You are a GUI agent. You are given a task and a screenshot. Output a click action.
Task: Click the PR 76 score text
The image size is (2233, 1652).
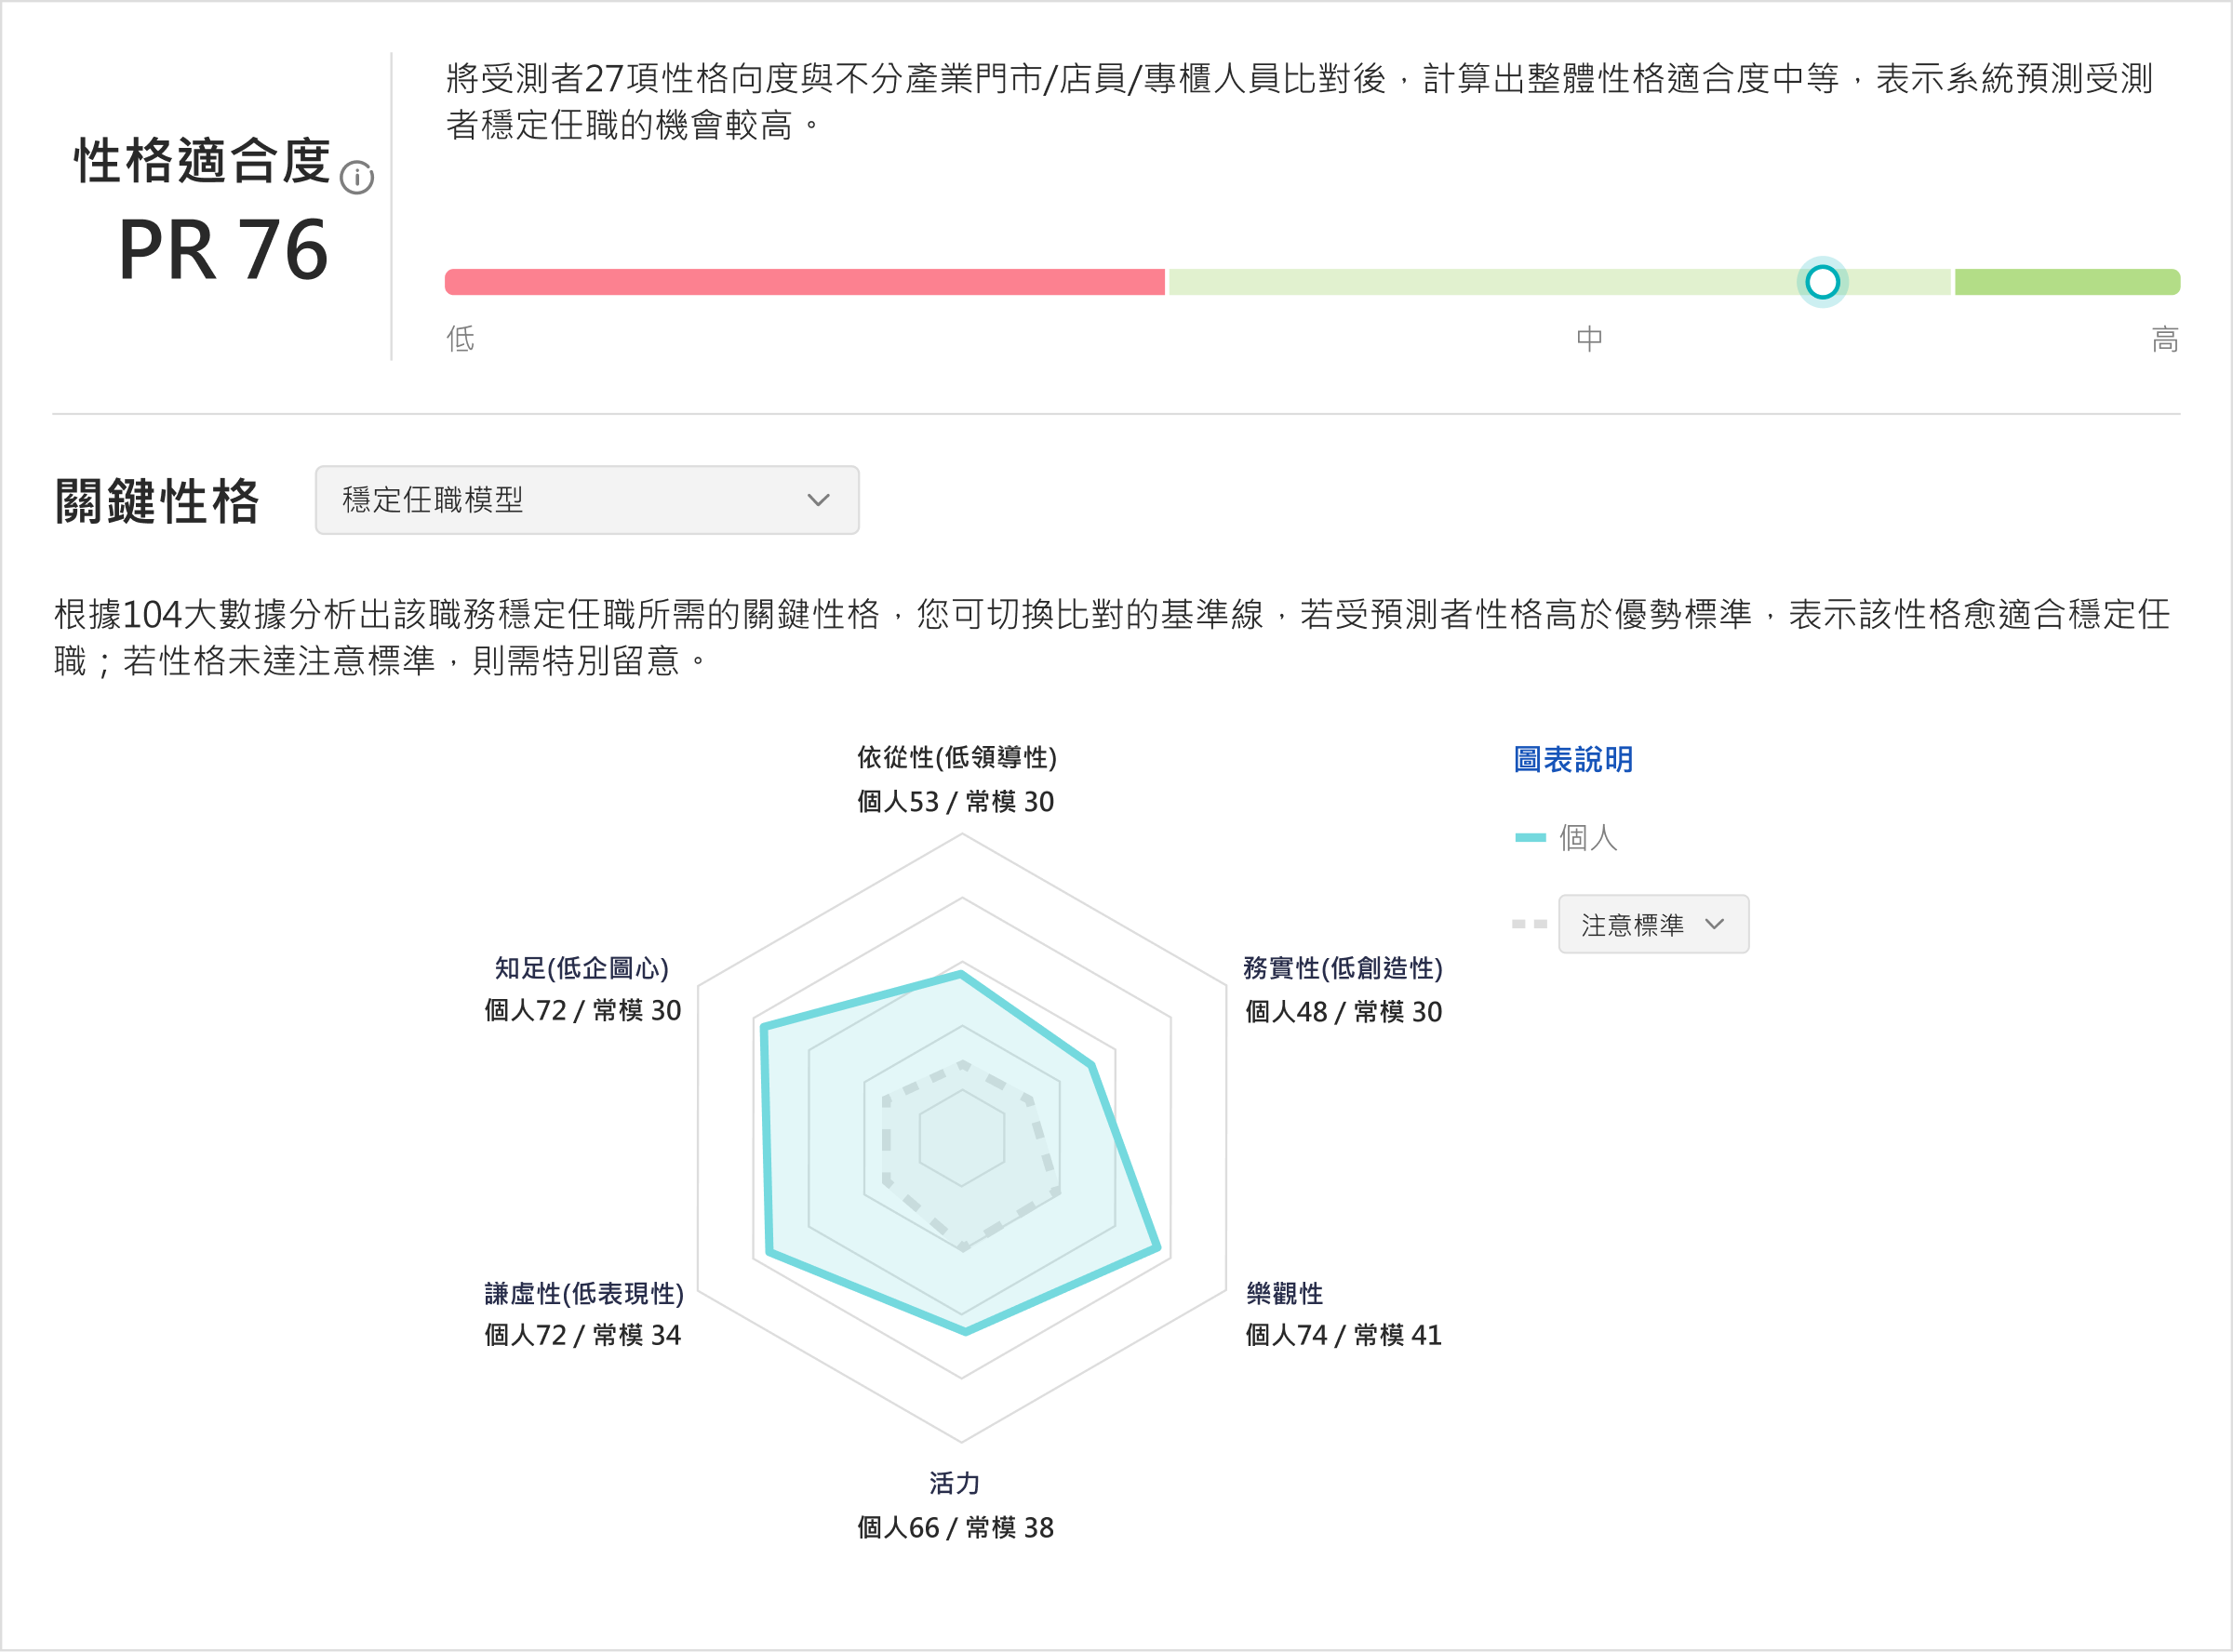(223, 250)
